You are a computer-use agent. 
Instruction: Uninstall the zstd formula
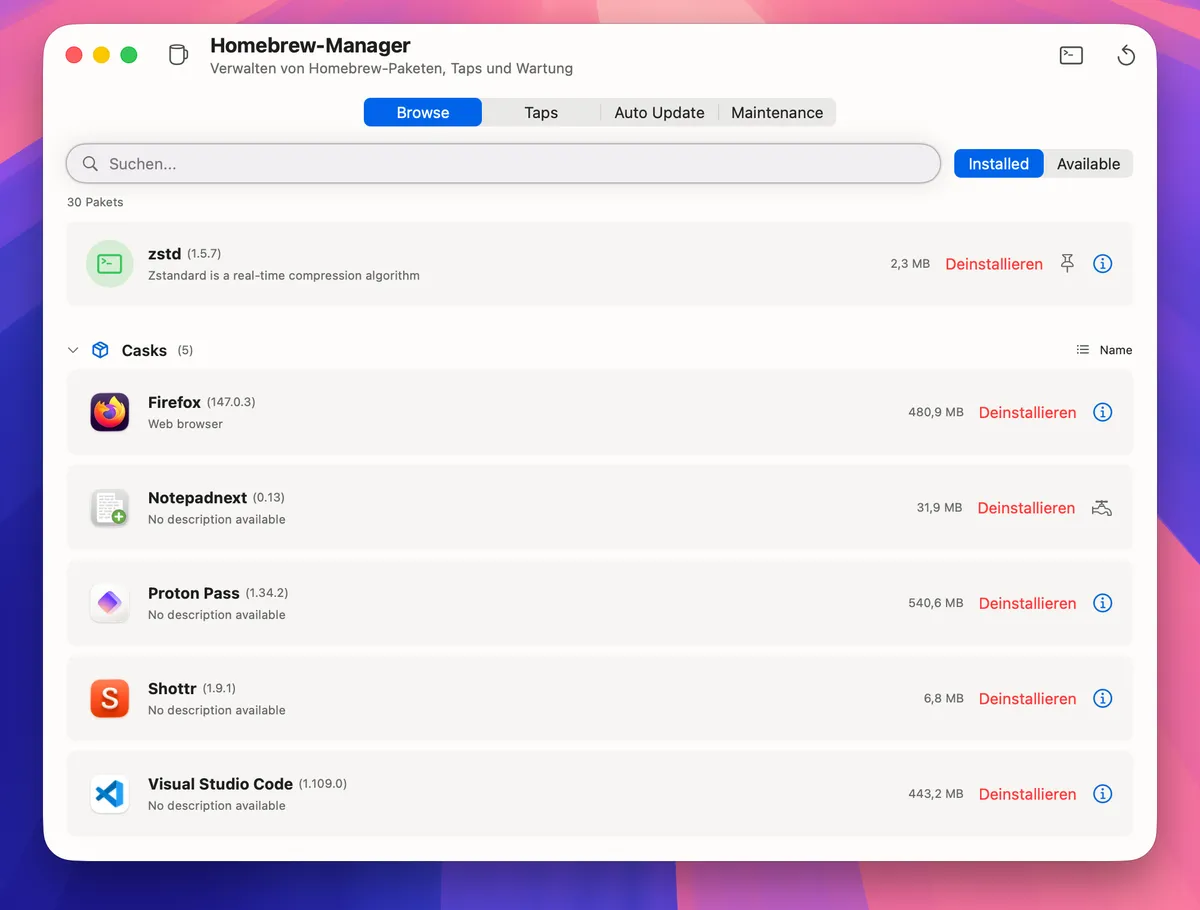tap(993, 263)
